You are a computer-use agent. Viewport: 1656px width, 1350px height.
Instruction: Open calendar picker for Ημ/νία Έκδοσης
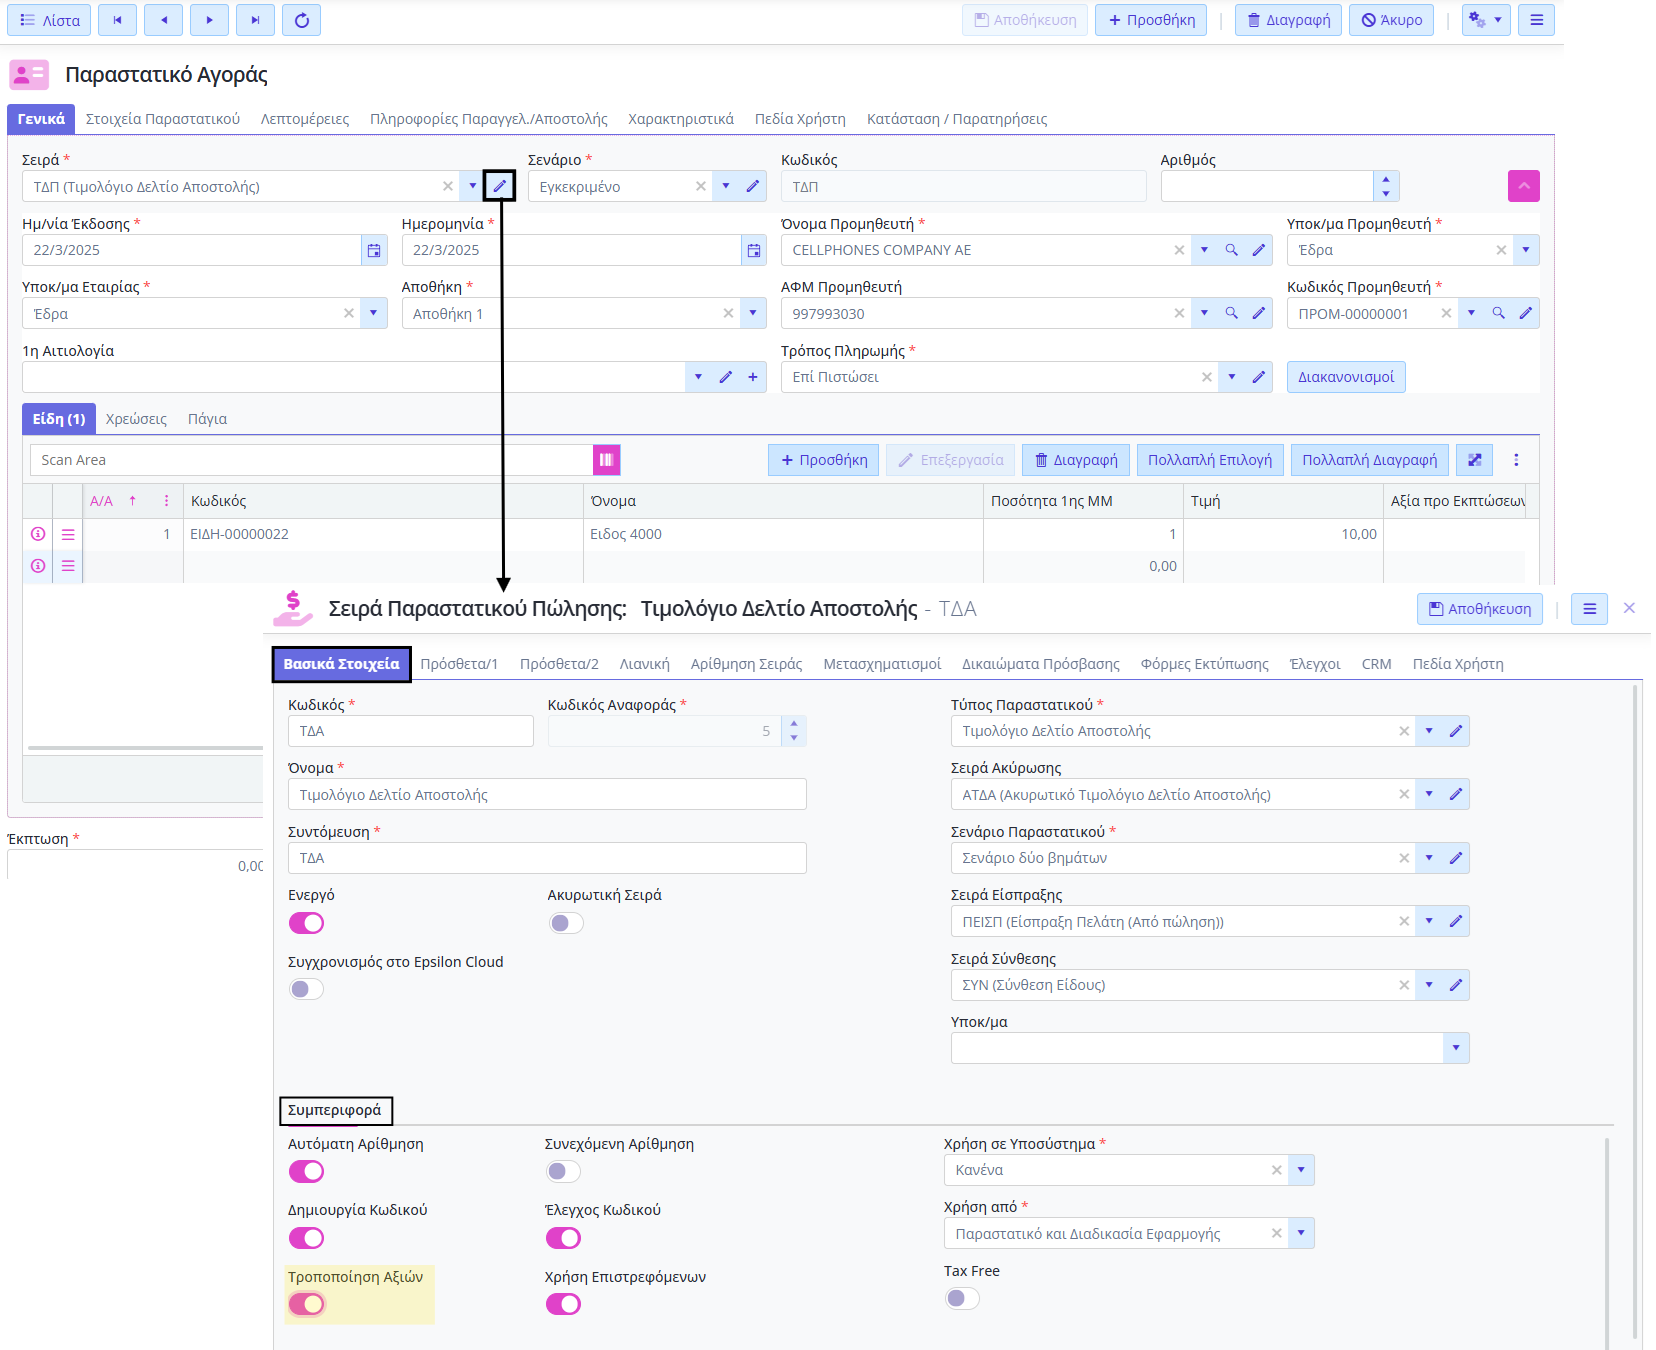click(x=374, y=251)
